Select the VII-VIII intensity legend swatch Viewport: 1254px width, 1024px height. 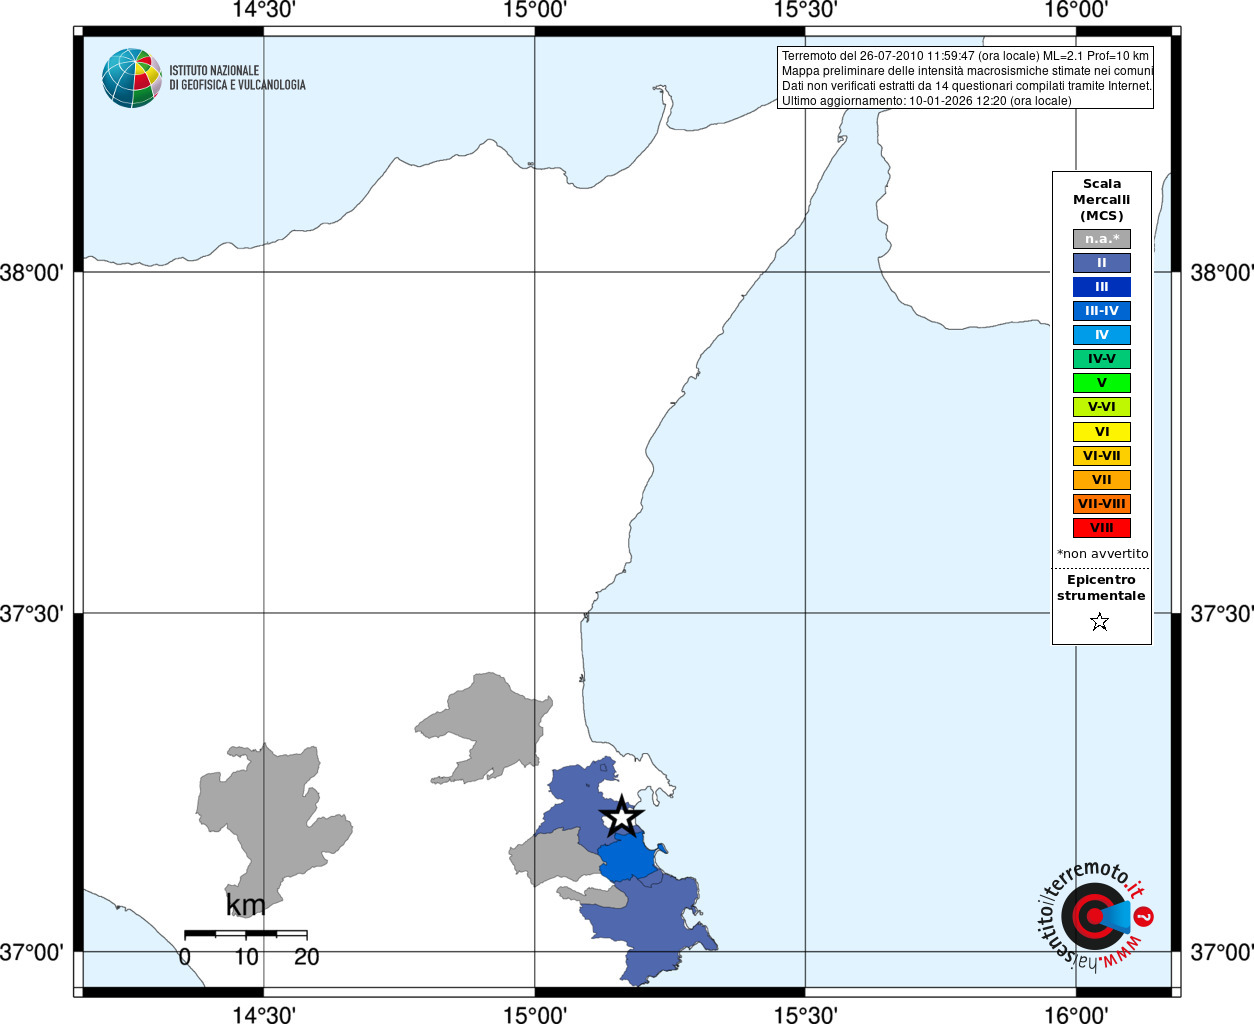[x=1102, y=504]
